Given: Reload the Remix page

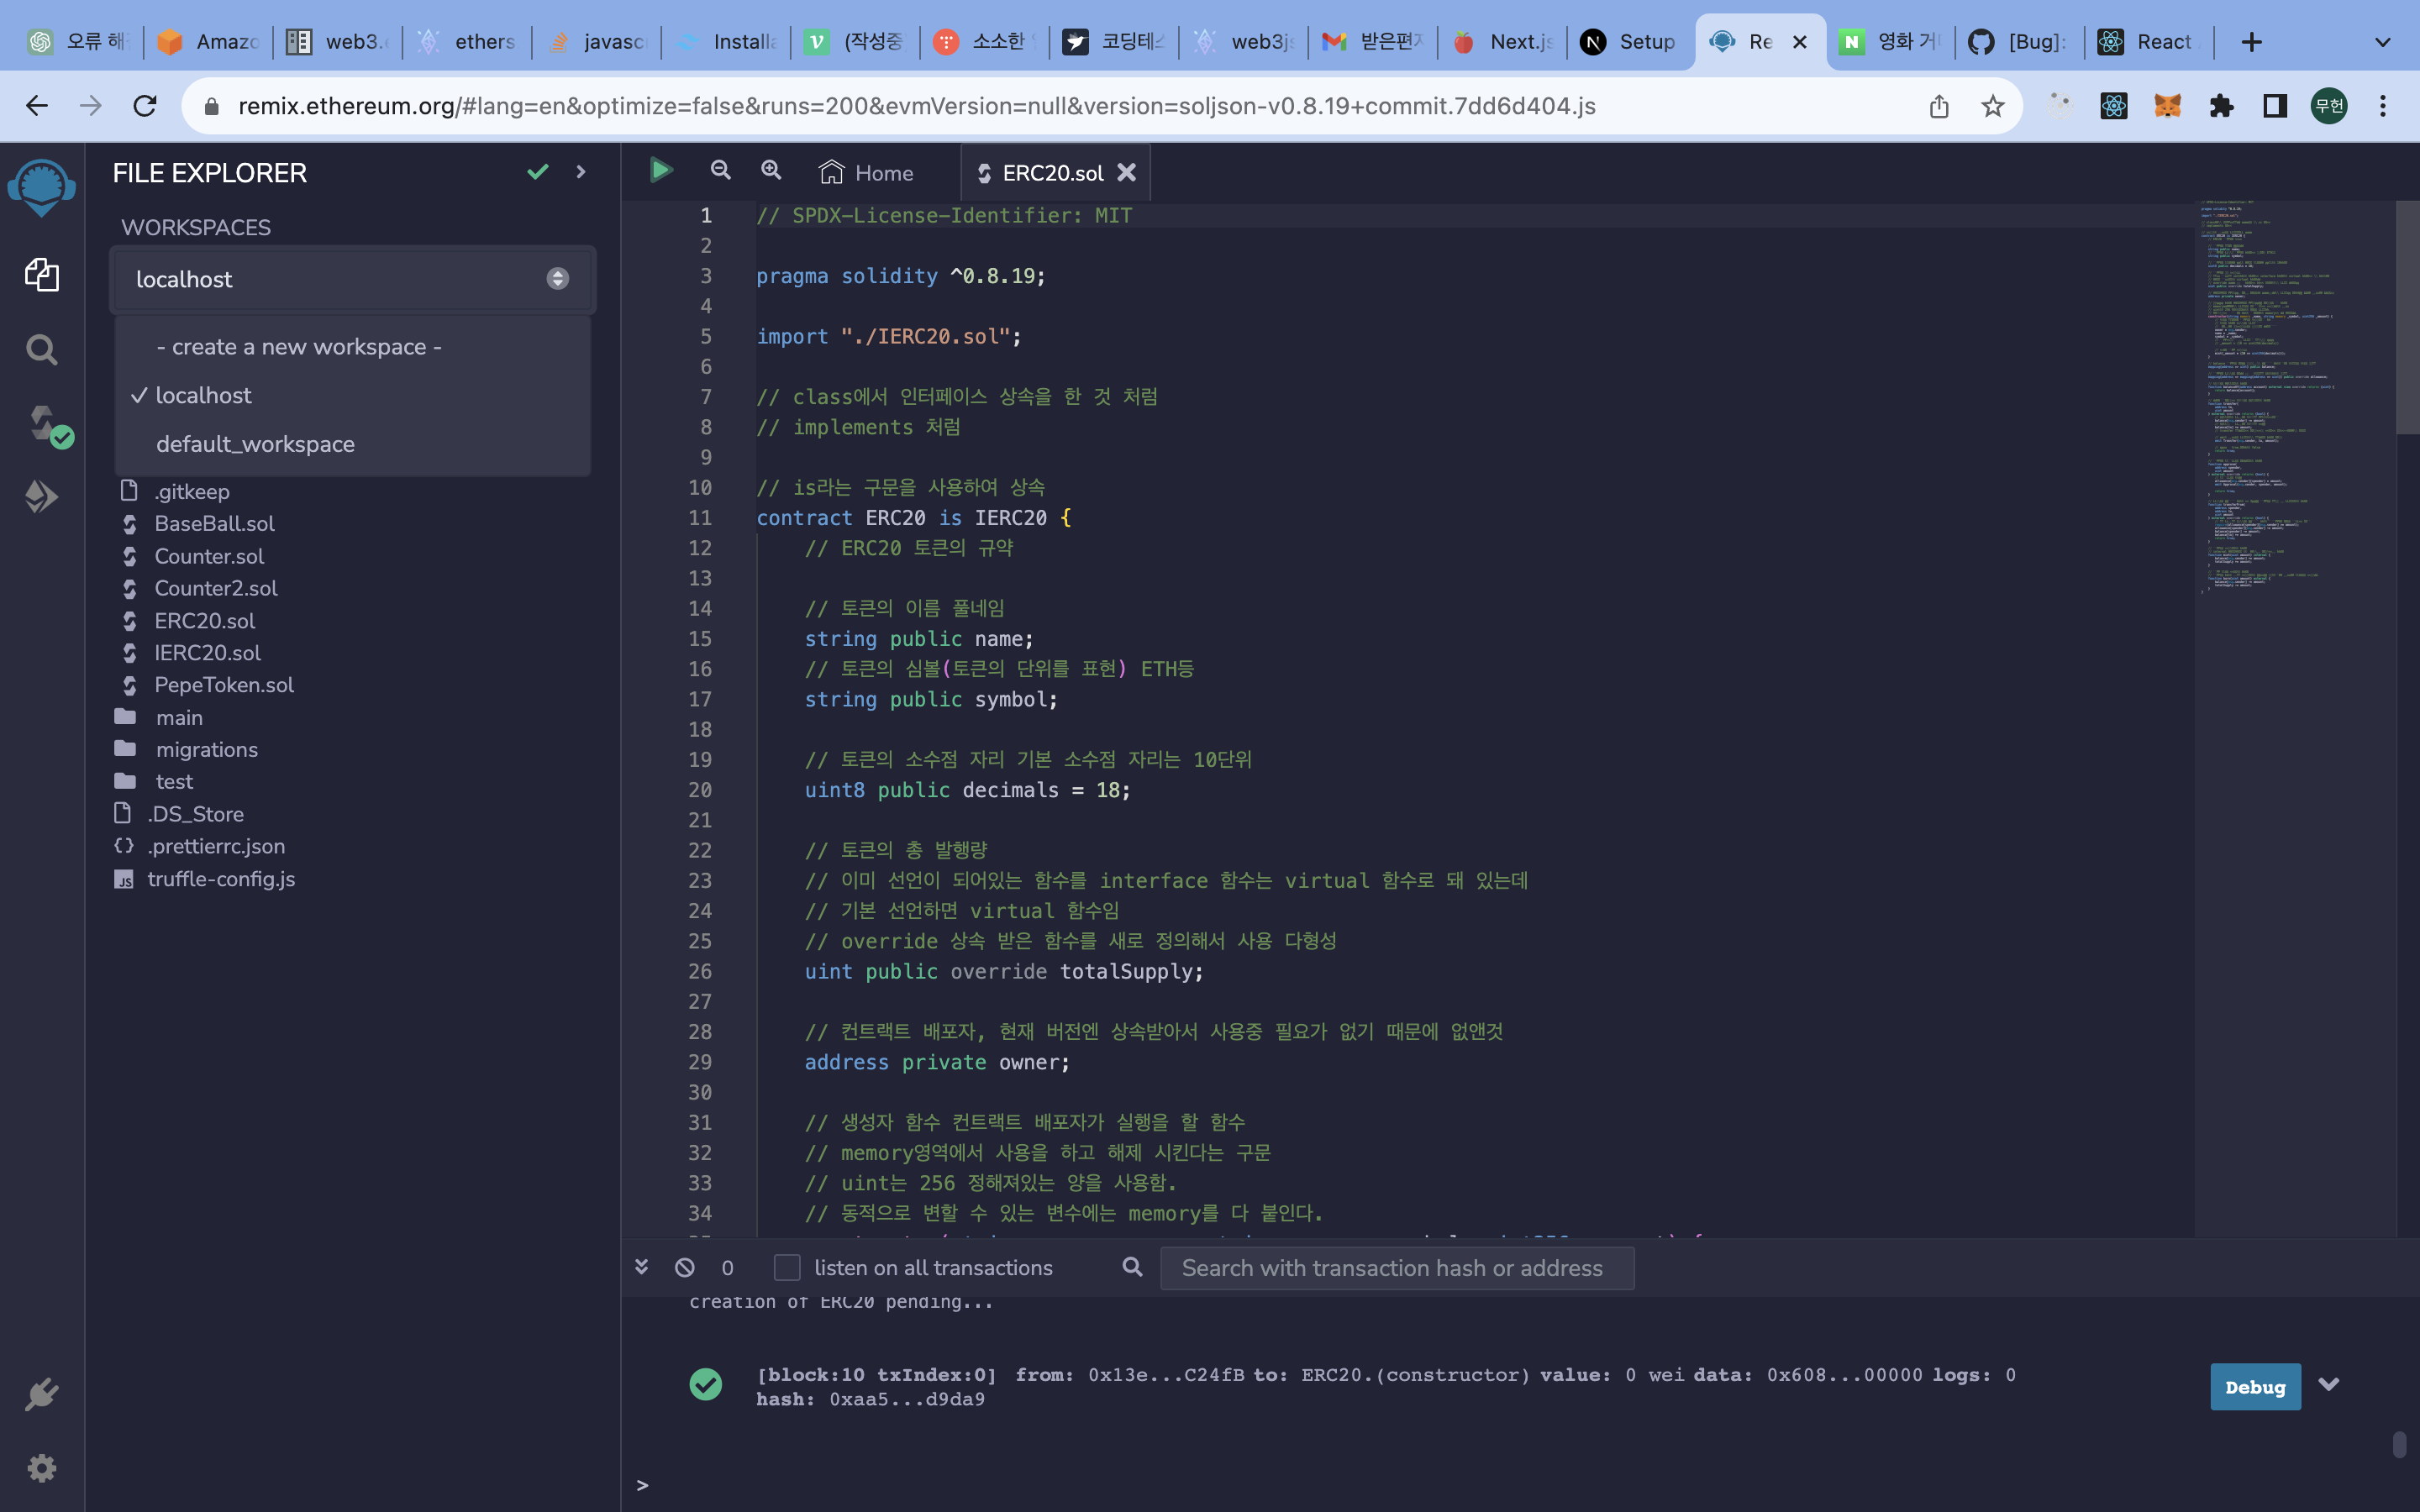Looking at the screenshot, I should (x=145, y=106).
